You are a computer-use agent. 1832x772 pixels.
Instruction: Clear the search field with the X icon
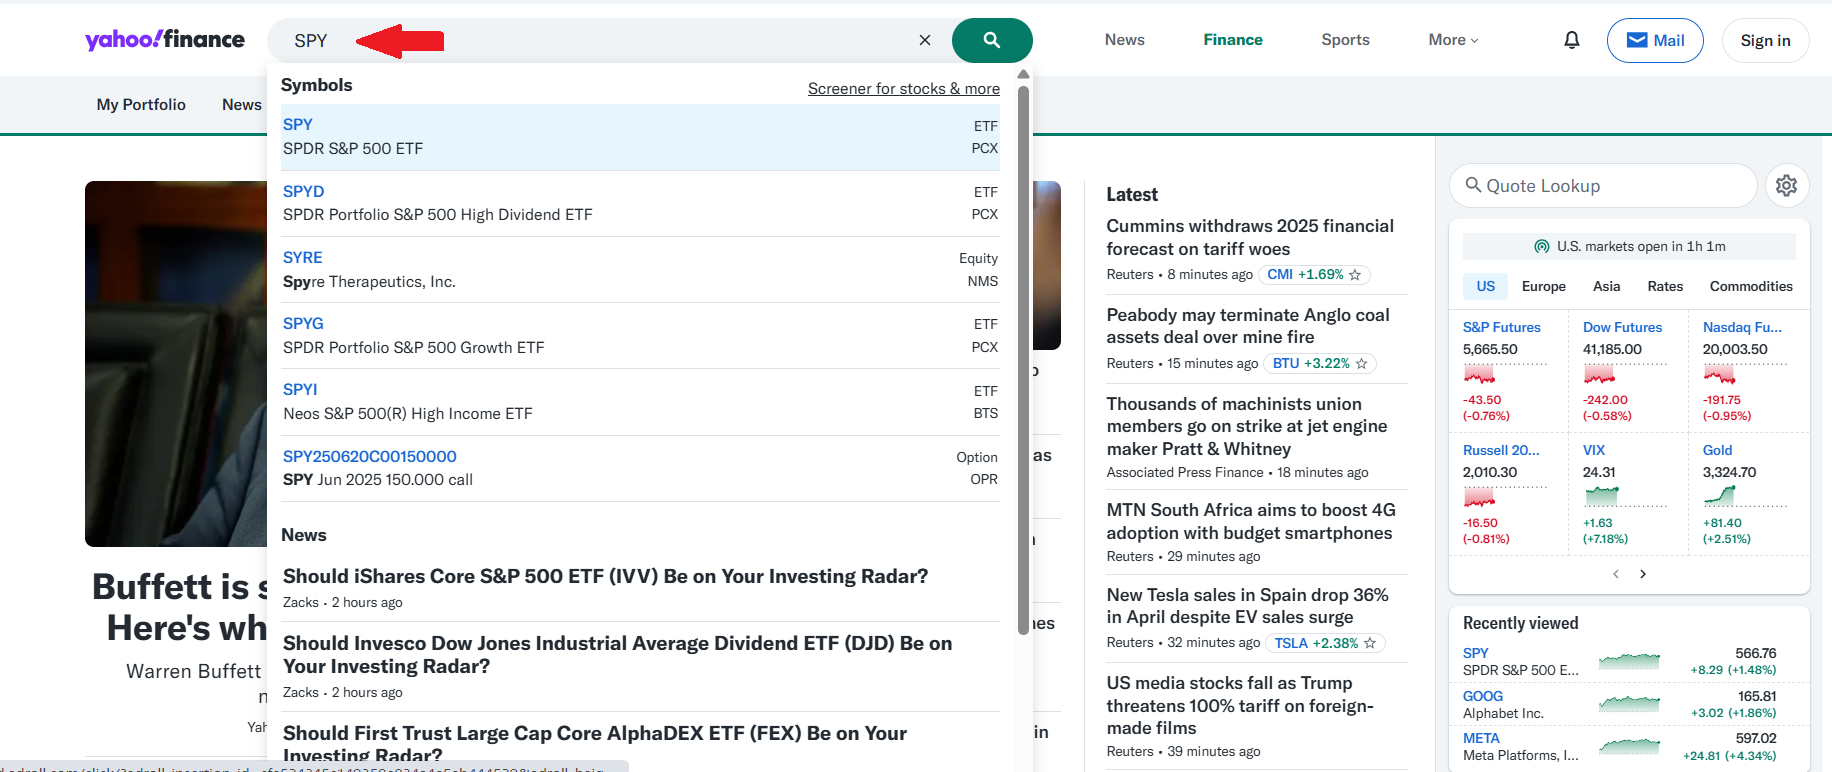pyautogui.click(x=925, y=40)
